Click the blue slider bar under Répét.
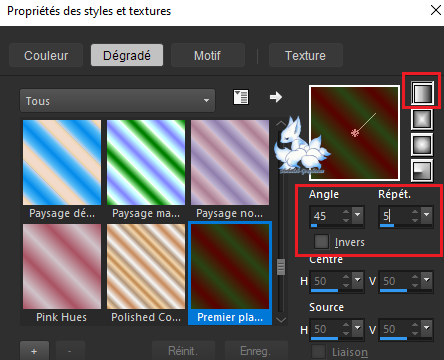 coord(387,226)
